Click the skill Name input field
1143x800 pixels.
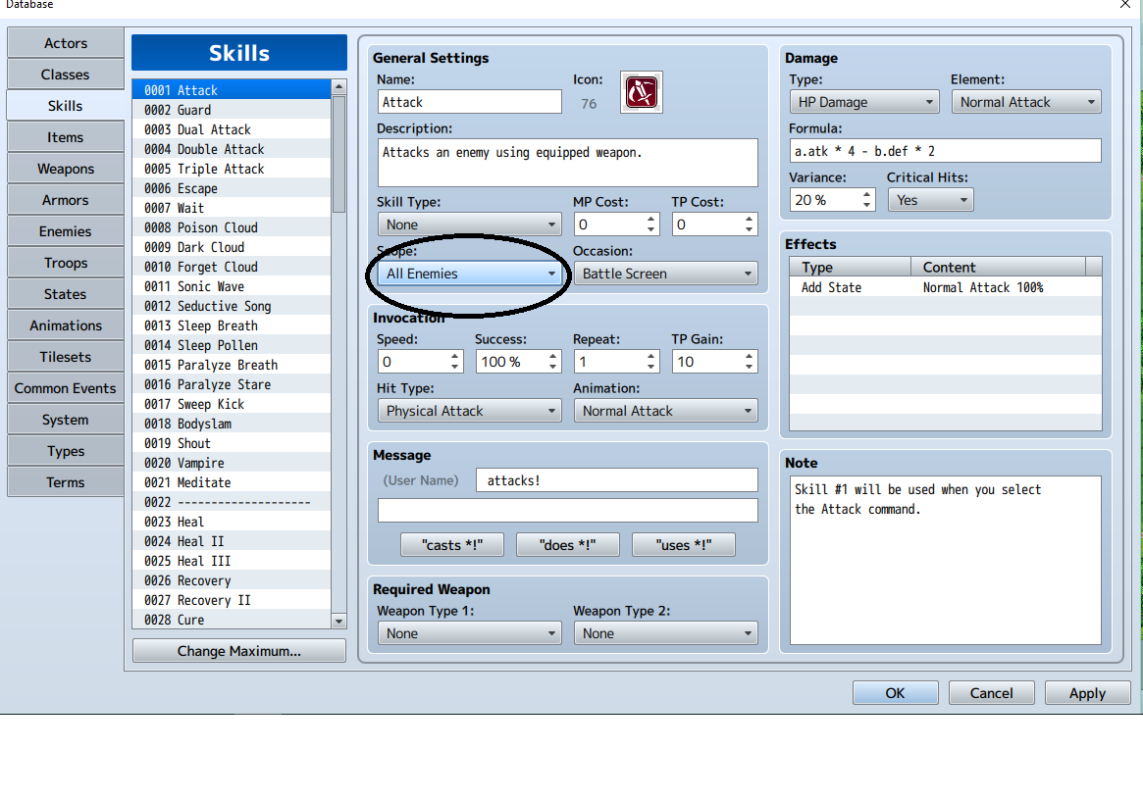[469, 102]
